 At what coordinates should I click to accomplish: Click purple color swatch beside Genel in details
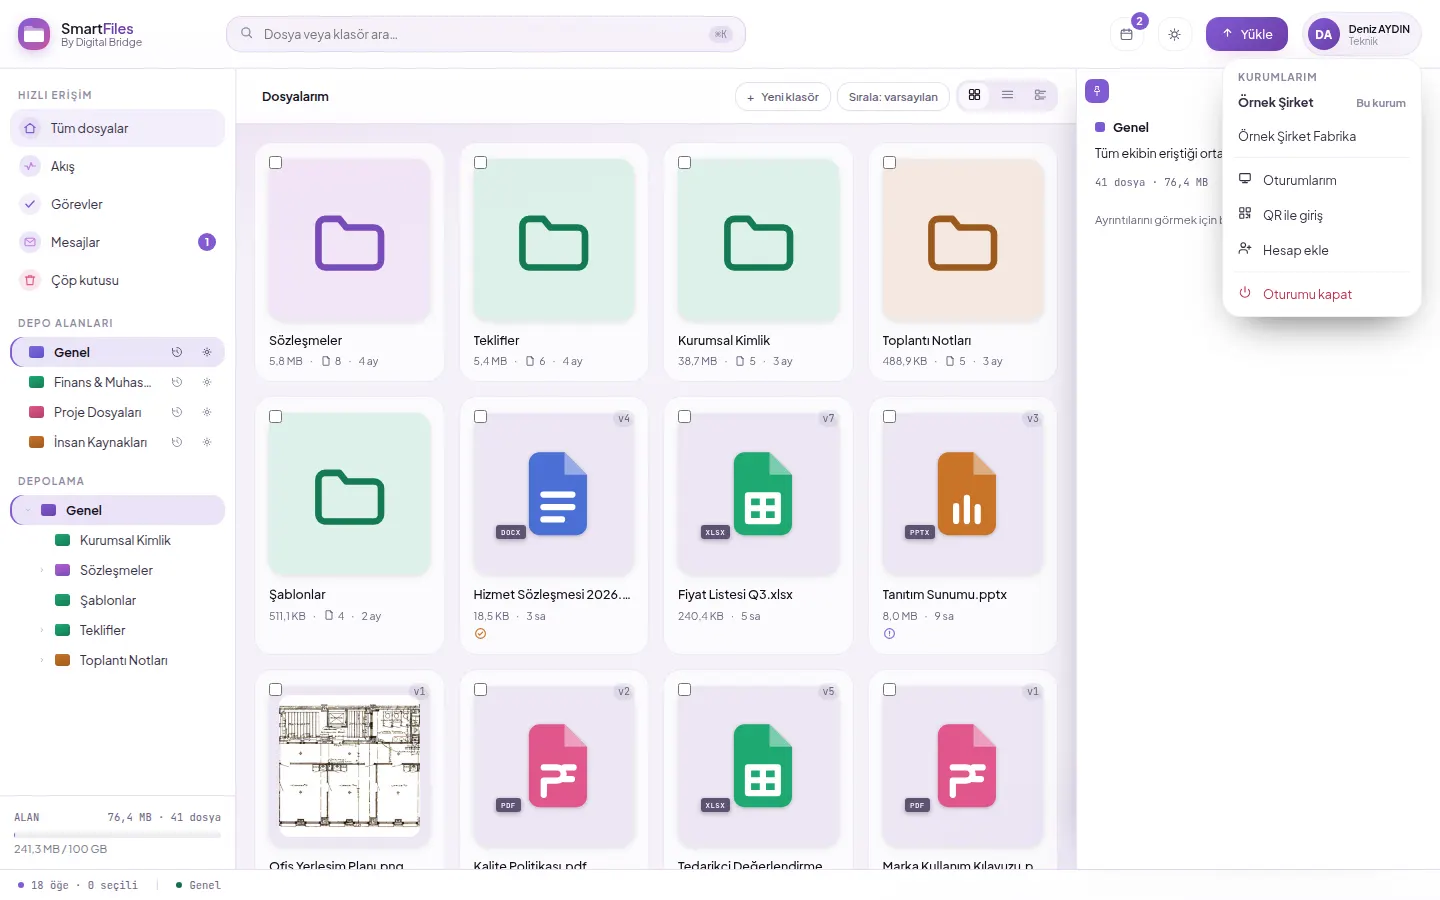(1100, 127)
